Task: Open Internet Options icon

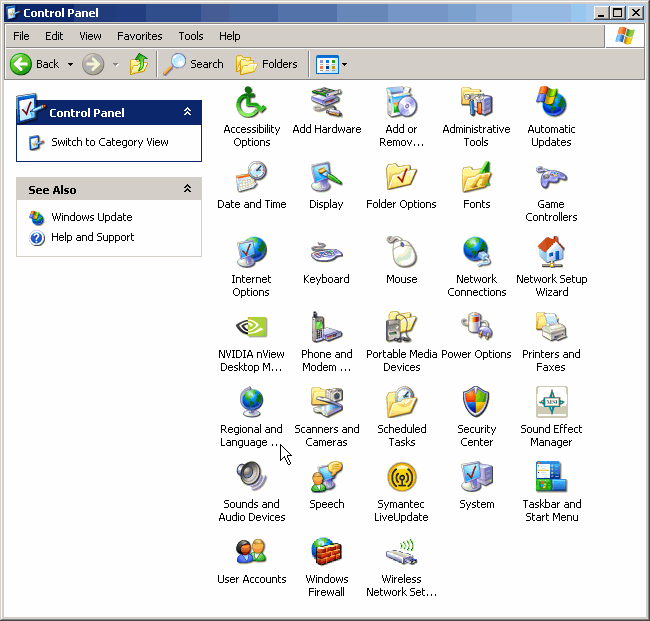Action: [251, 252]
